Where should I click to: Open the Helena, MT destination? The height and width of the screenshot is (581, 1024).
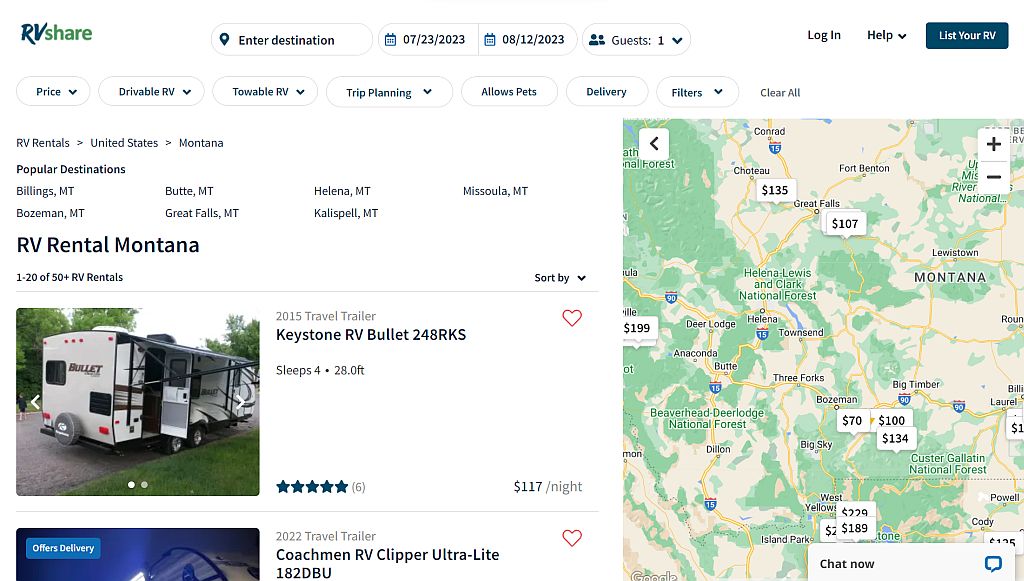click(x=342, y=191)
